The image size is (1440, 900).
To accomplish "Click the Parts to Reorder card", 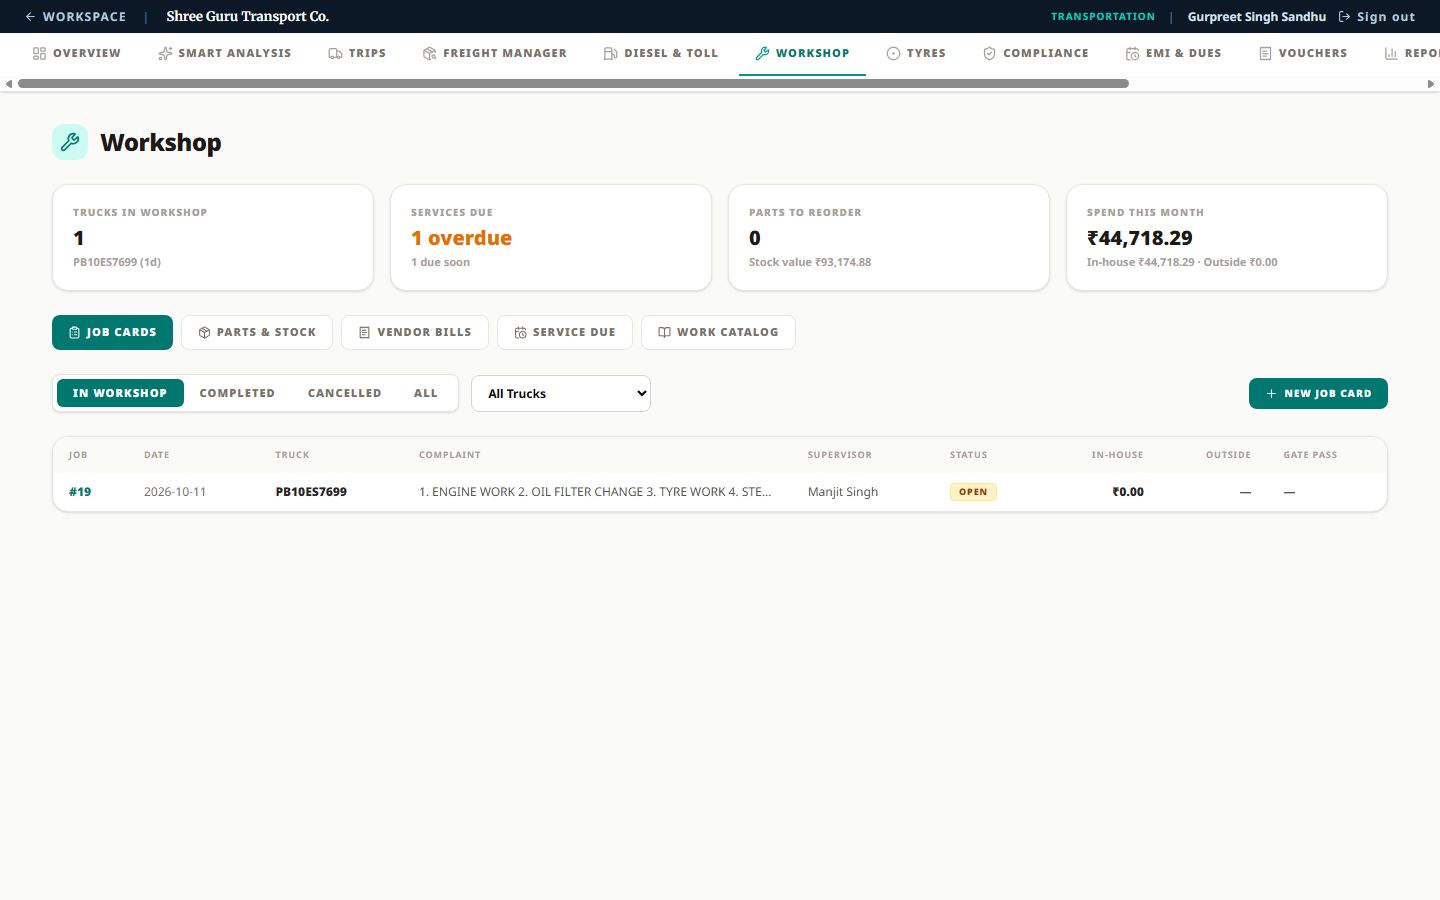I will (x=889, y=238).
